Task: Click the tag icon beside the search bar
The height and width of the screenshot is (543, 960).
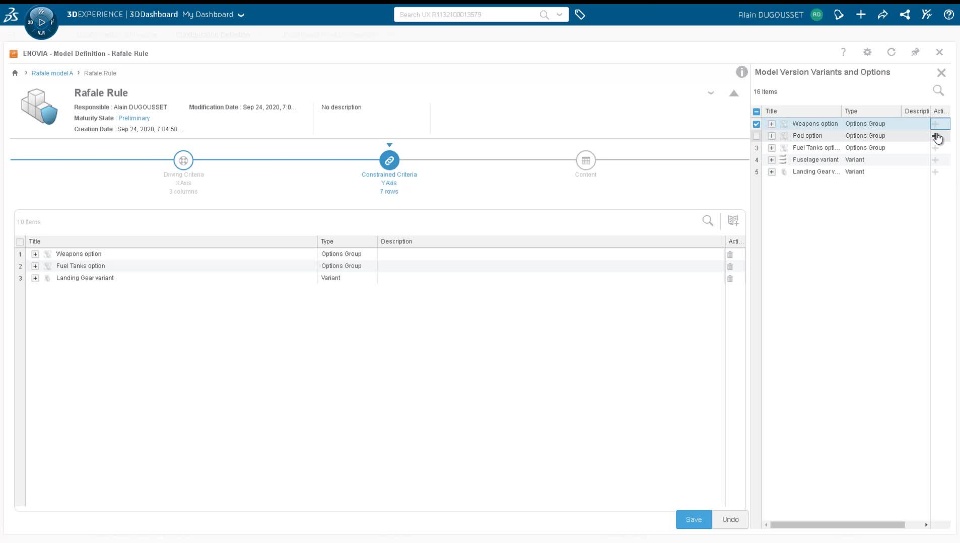Action: (580, 15)
